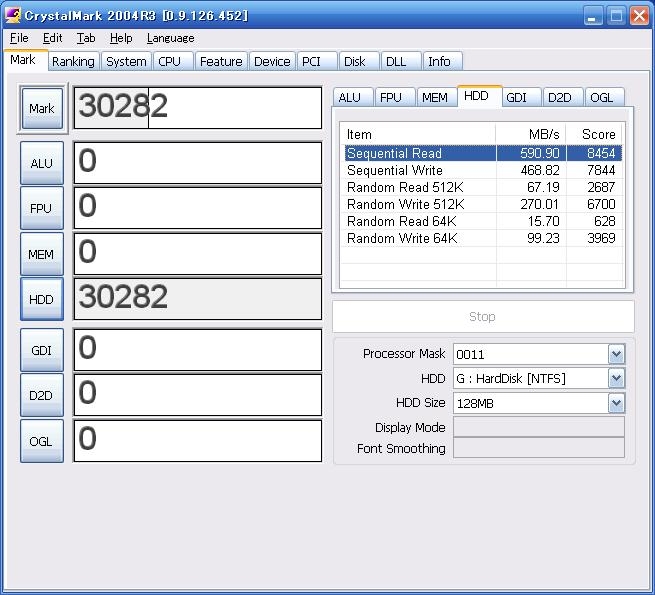Screen dimensions: 655x595
Task: Expand the Processor Mask dropdown
Action: [x=617, y=354]
